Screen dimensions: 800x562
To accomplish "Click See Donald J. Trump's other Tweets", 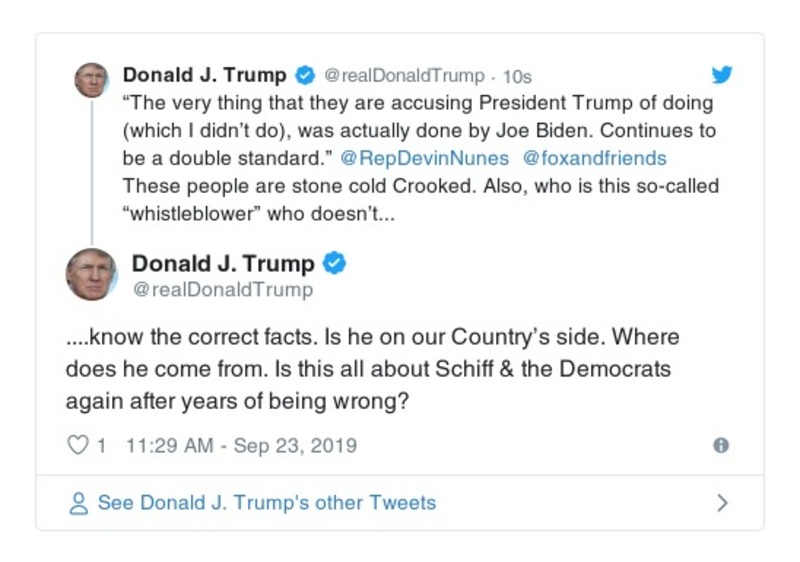I will pyautogui.click(x=266, y=503).
